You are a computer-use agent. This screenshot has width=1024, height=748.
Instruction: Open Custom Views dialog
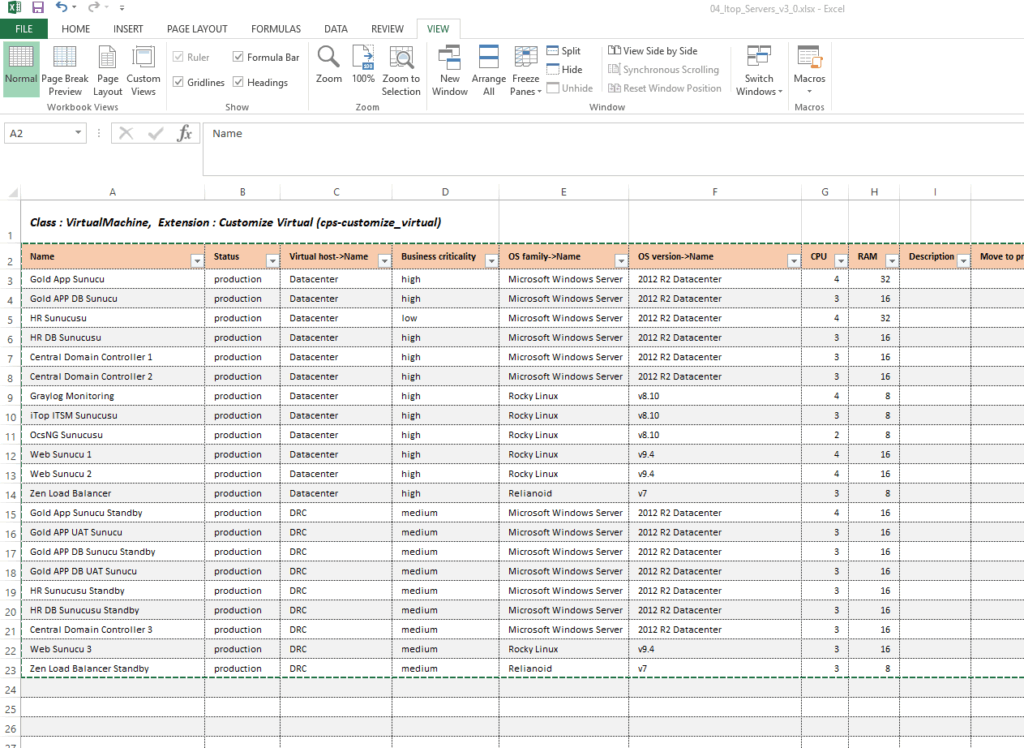(143, 70)
